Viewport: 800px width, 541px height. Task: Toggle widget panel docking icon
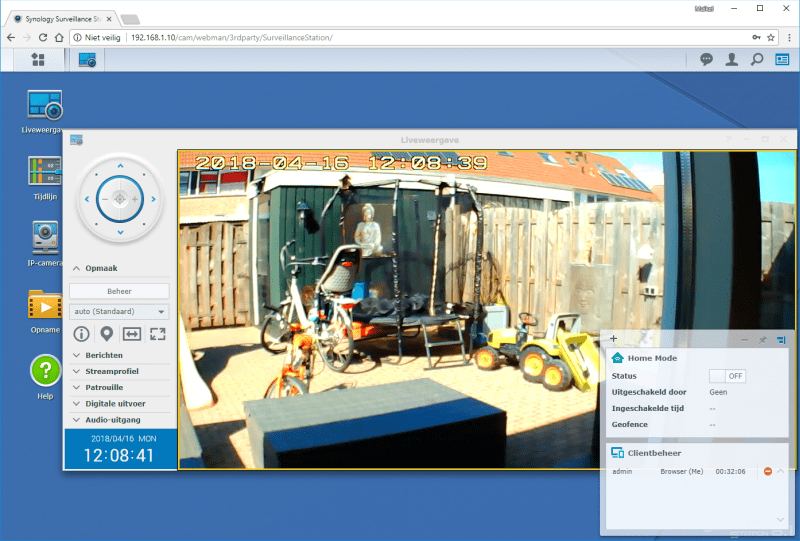pos(781,340)
